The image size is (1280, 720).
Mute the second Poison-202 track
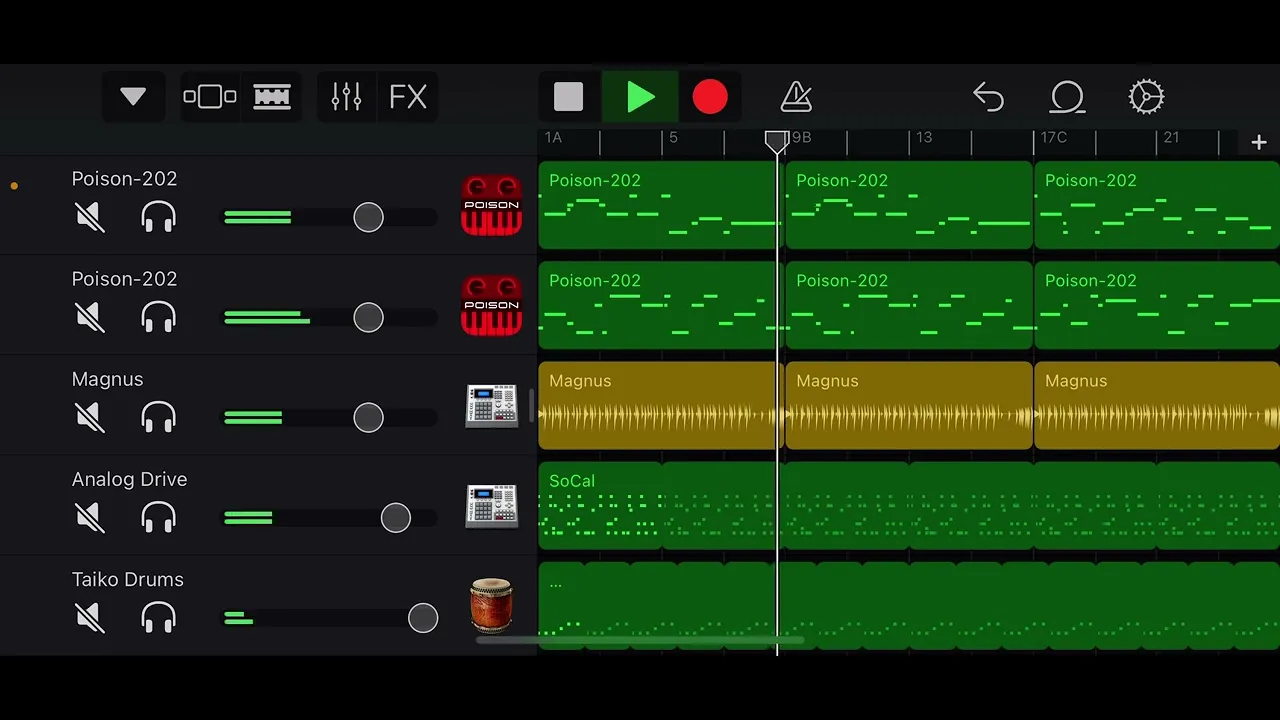point(90,317)
